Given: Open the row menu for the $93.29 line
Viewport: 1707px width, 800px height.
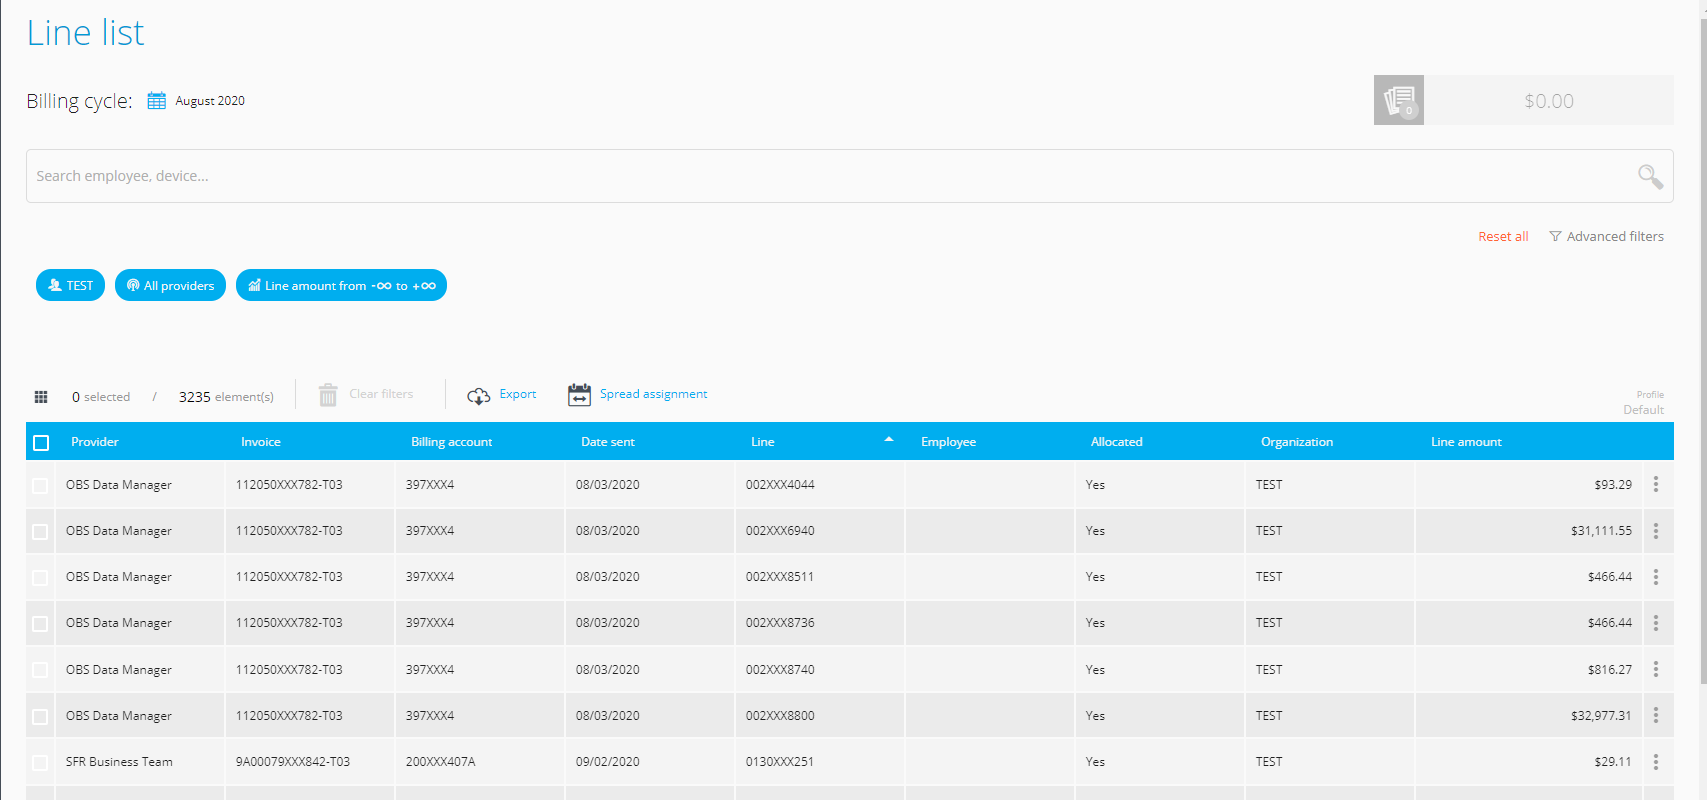Looking at the screenshot, I should point(1655,485).
